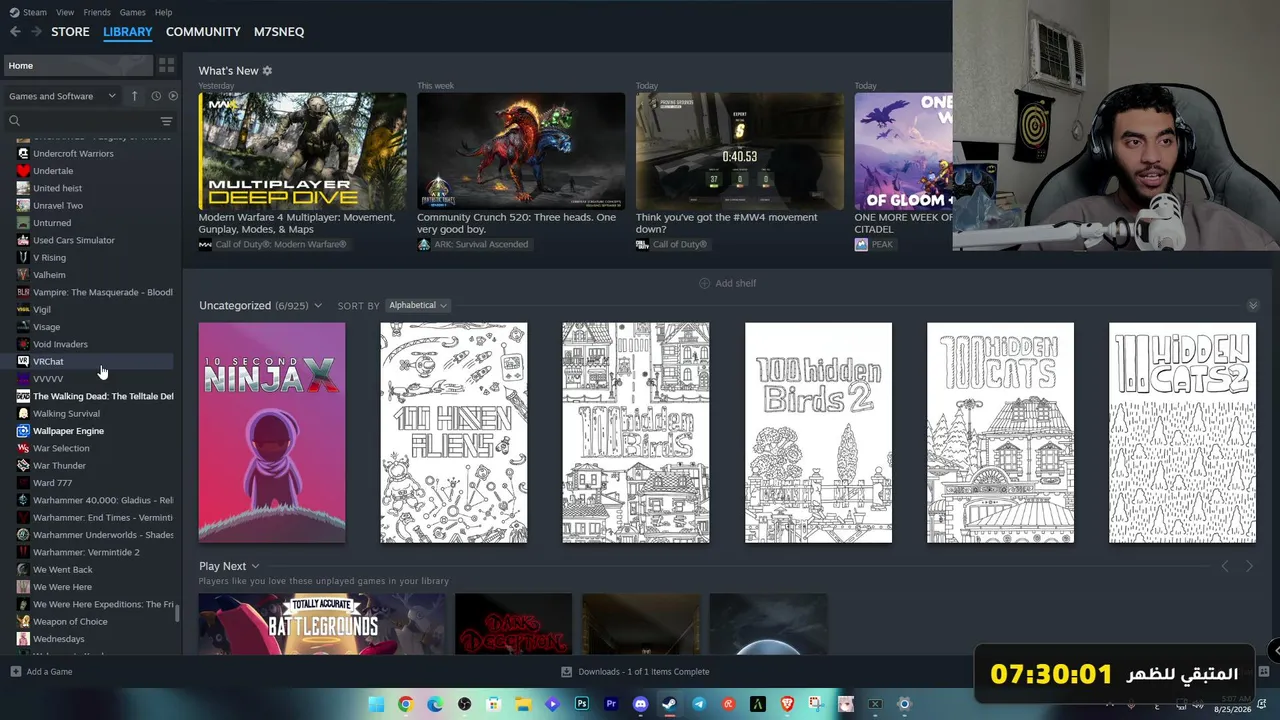Open Premiere Pro from the taskbar

point(611,704)
